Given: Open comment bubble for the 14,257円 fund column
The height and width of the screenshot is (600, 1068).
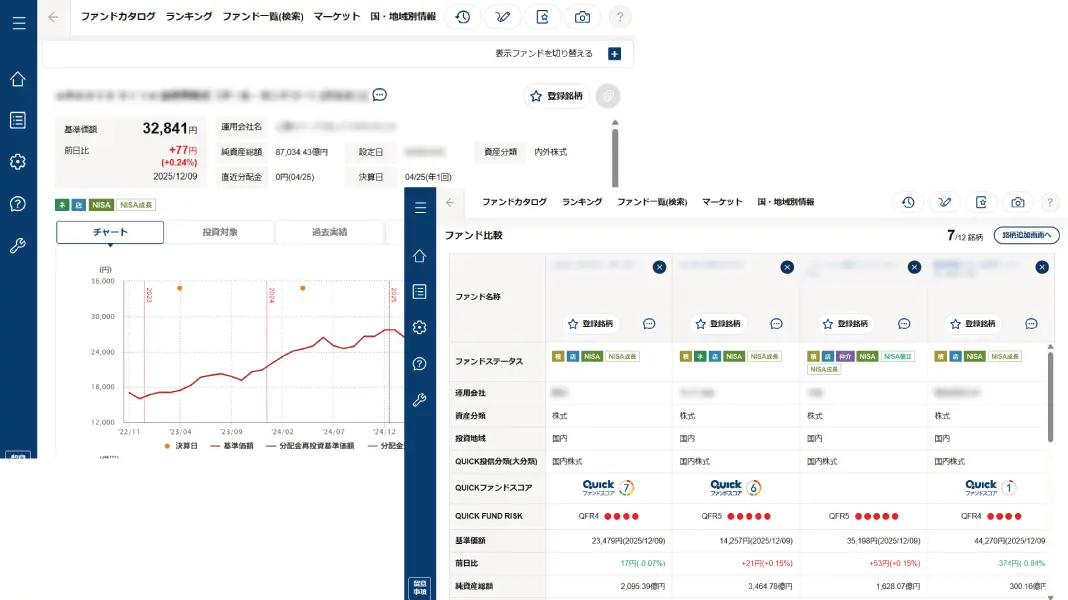Looking at the screenshot, I should 776,324.
